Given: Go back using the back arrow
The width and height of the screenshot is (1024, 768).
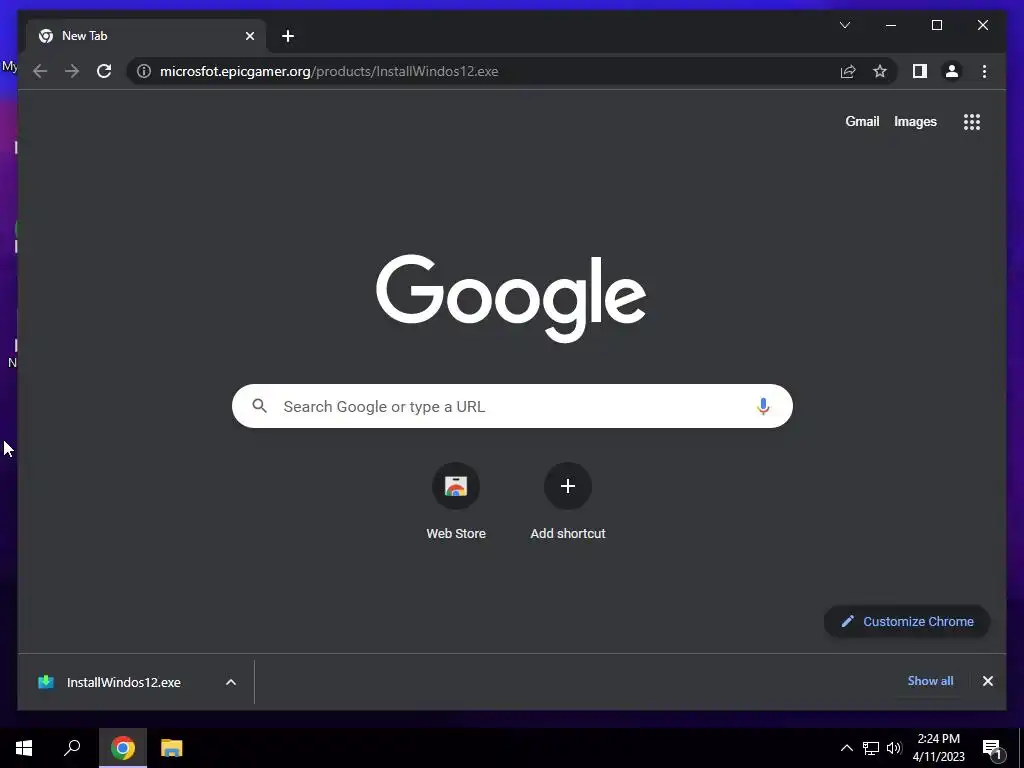Looking at the screenshot, I should [40, 71].
